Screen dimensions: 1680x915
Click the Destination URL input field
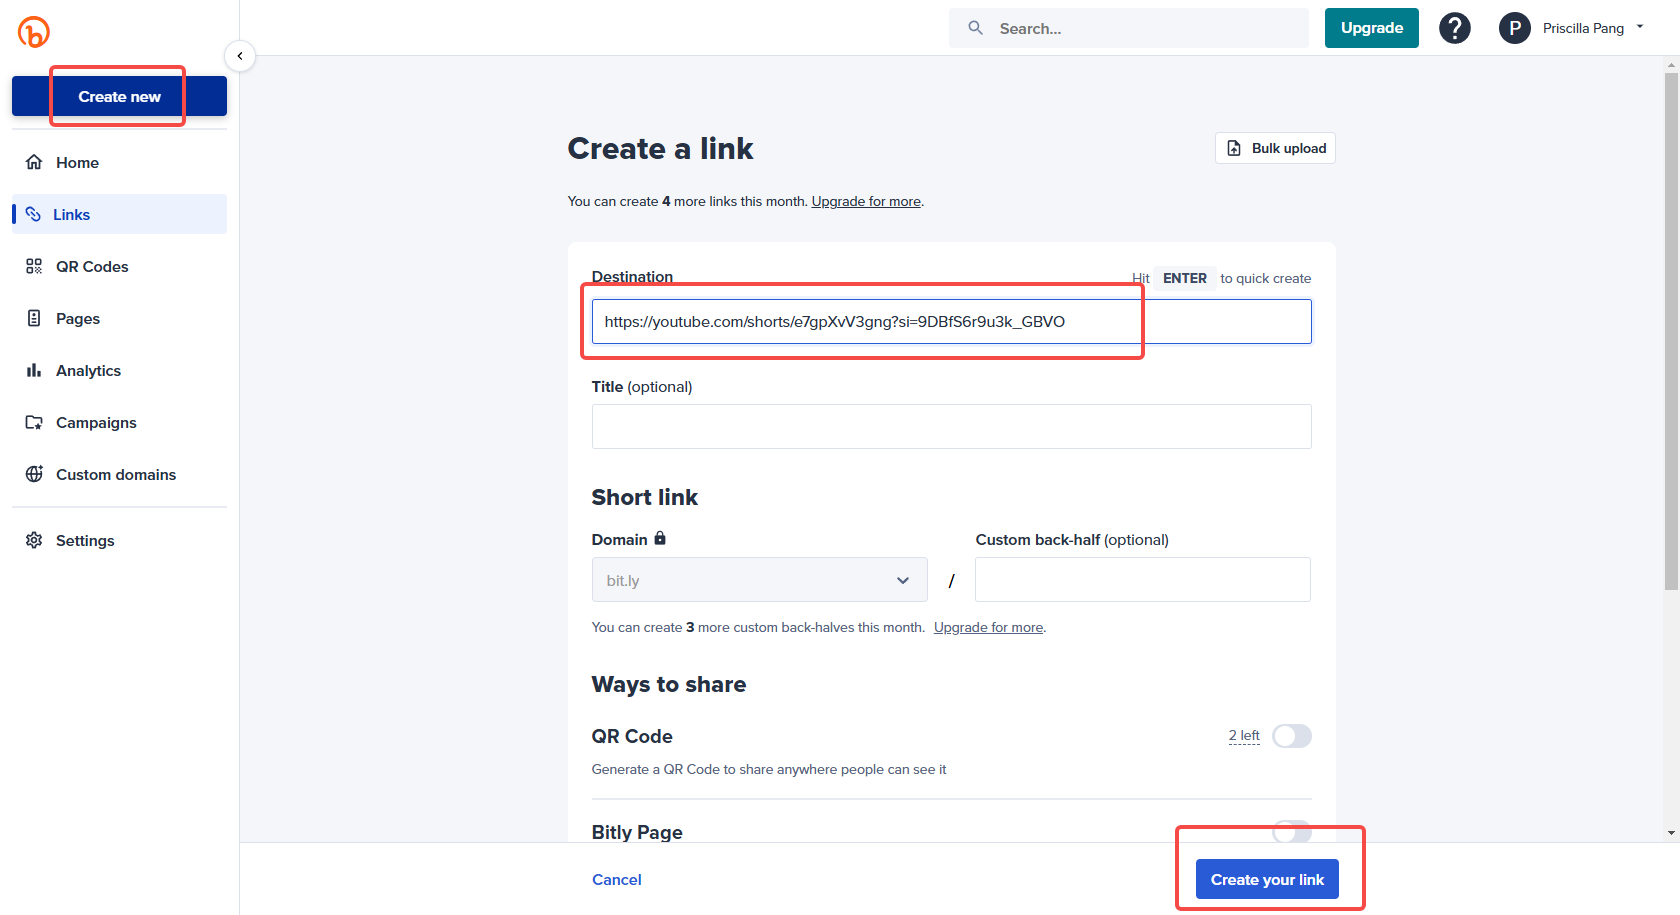[x=951, y=322]
